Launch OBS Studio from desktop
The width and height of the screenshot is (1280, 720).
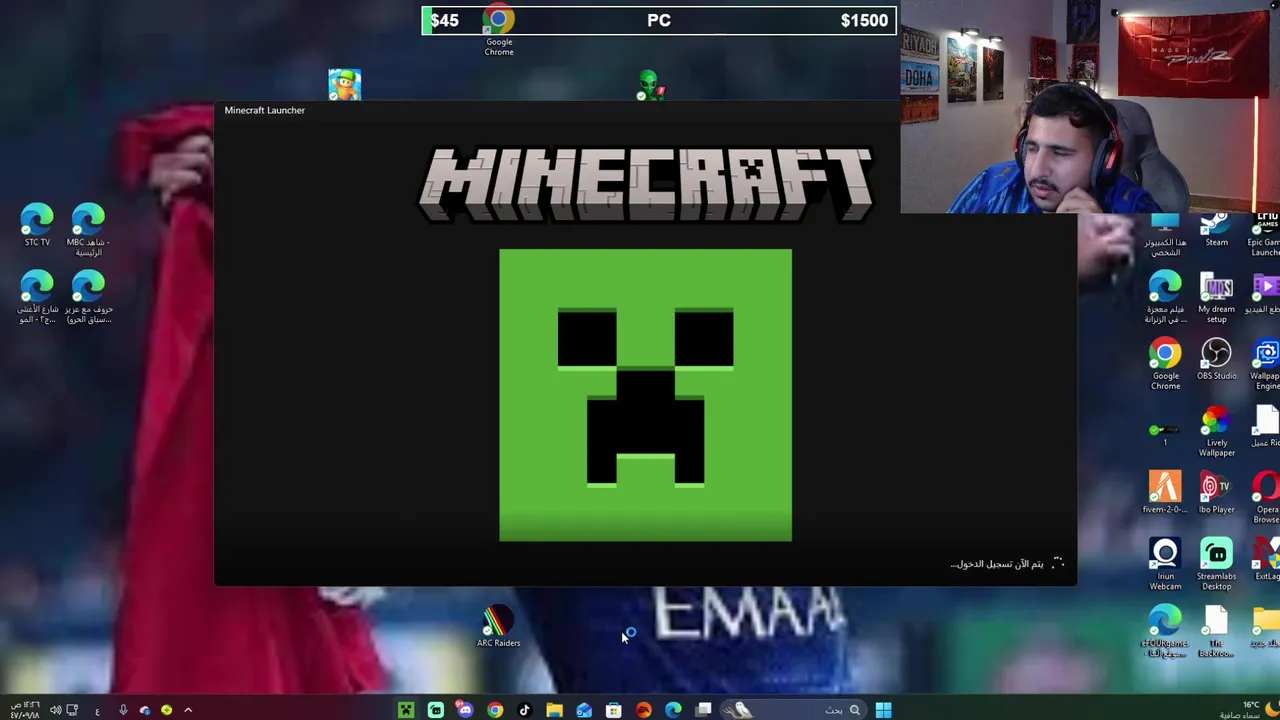point(1216,360)
